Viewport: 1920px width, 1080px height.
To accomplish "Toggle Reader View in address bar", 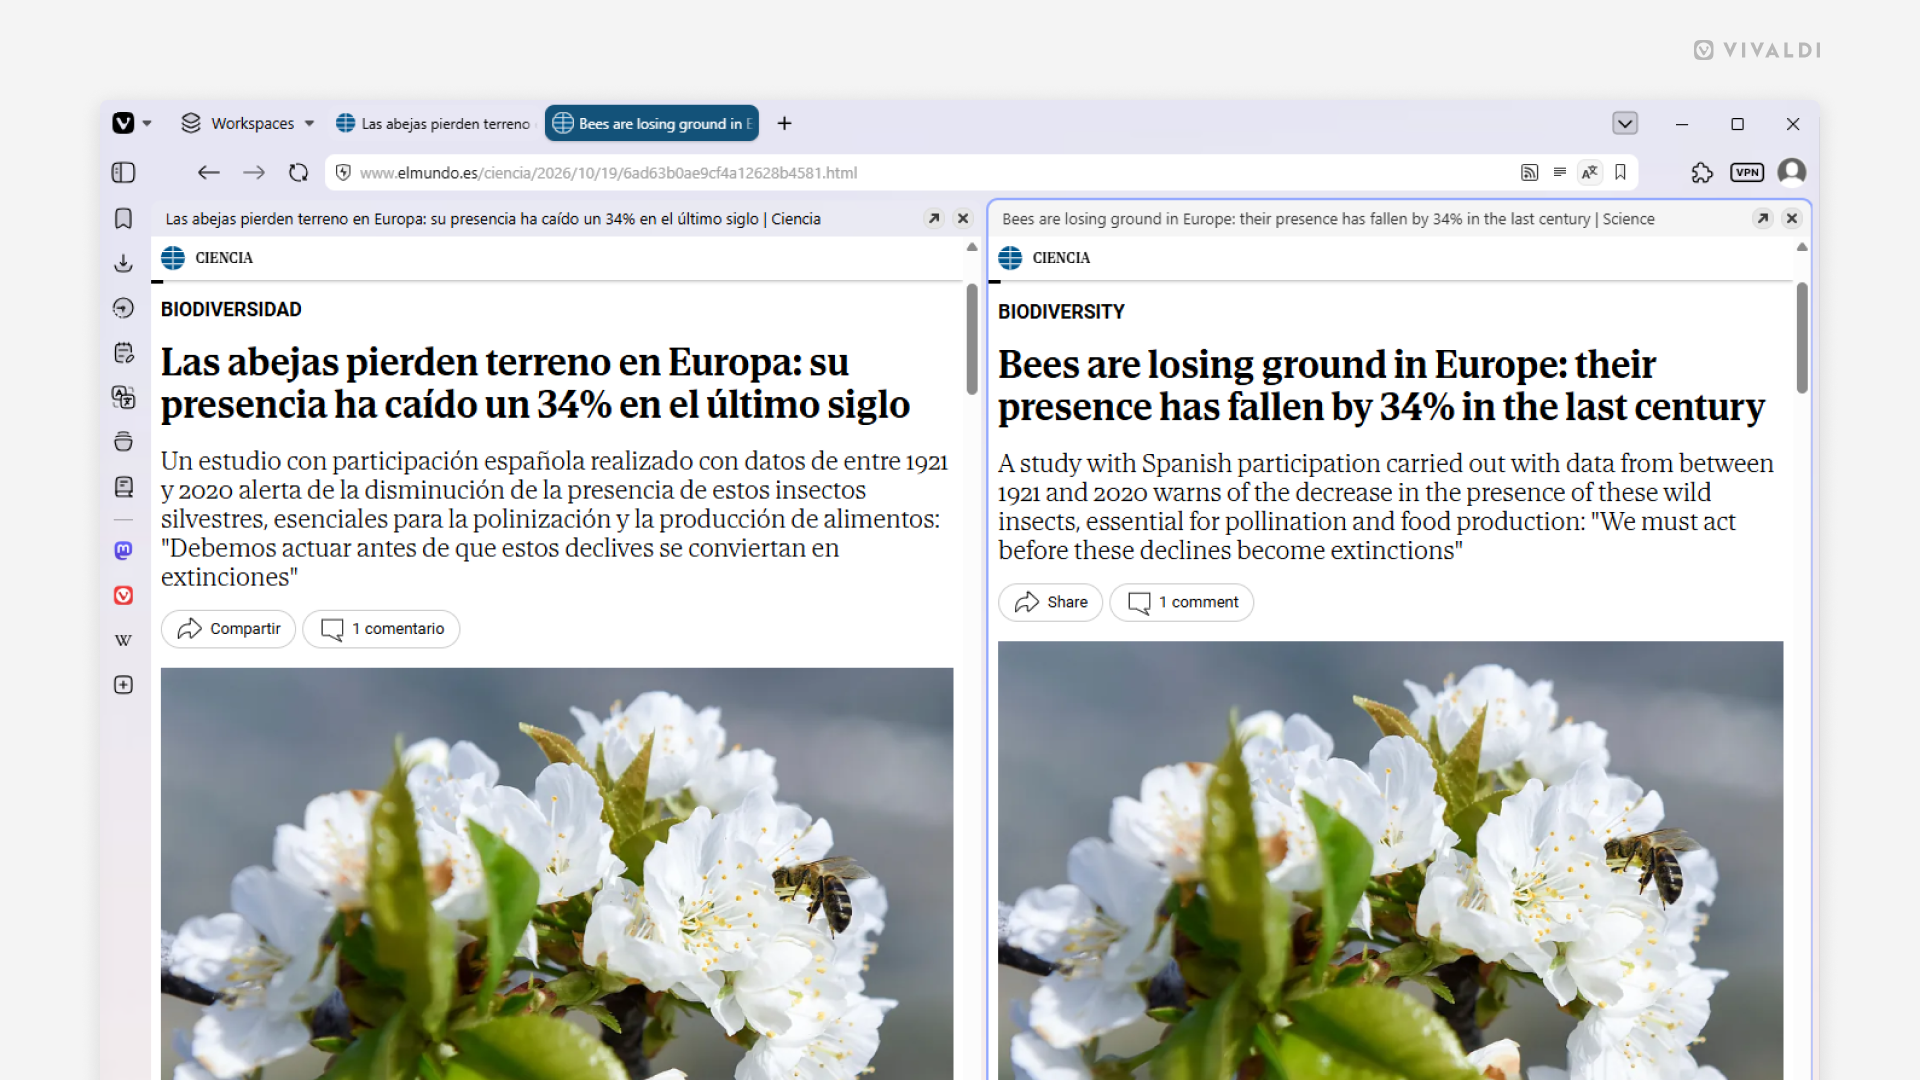I will (1559, 173).
